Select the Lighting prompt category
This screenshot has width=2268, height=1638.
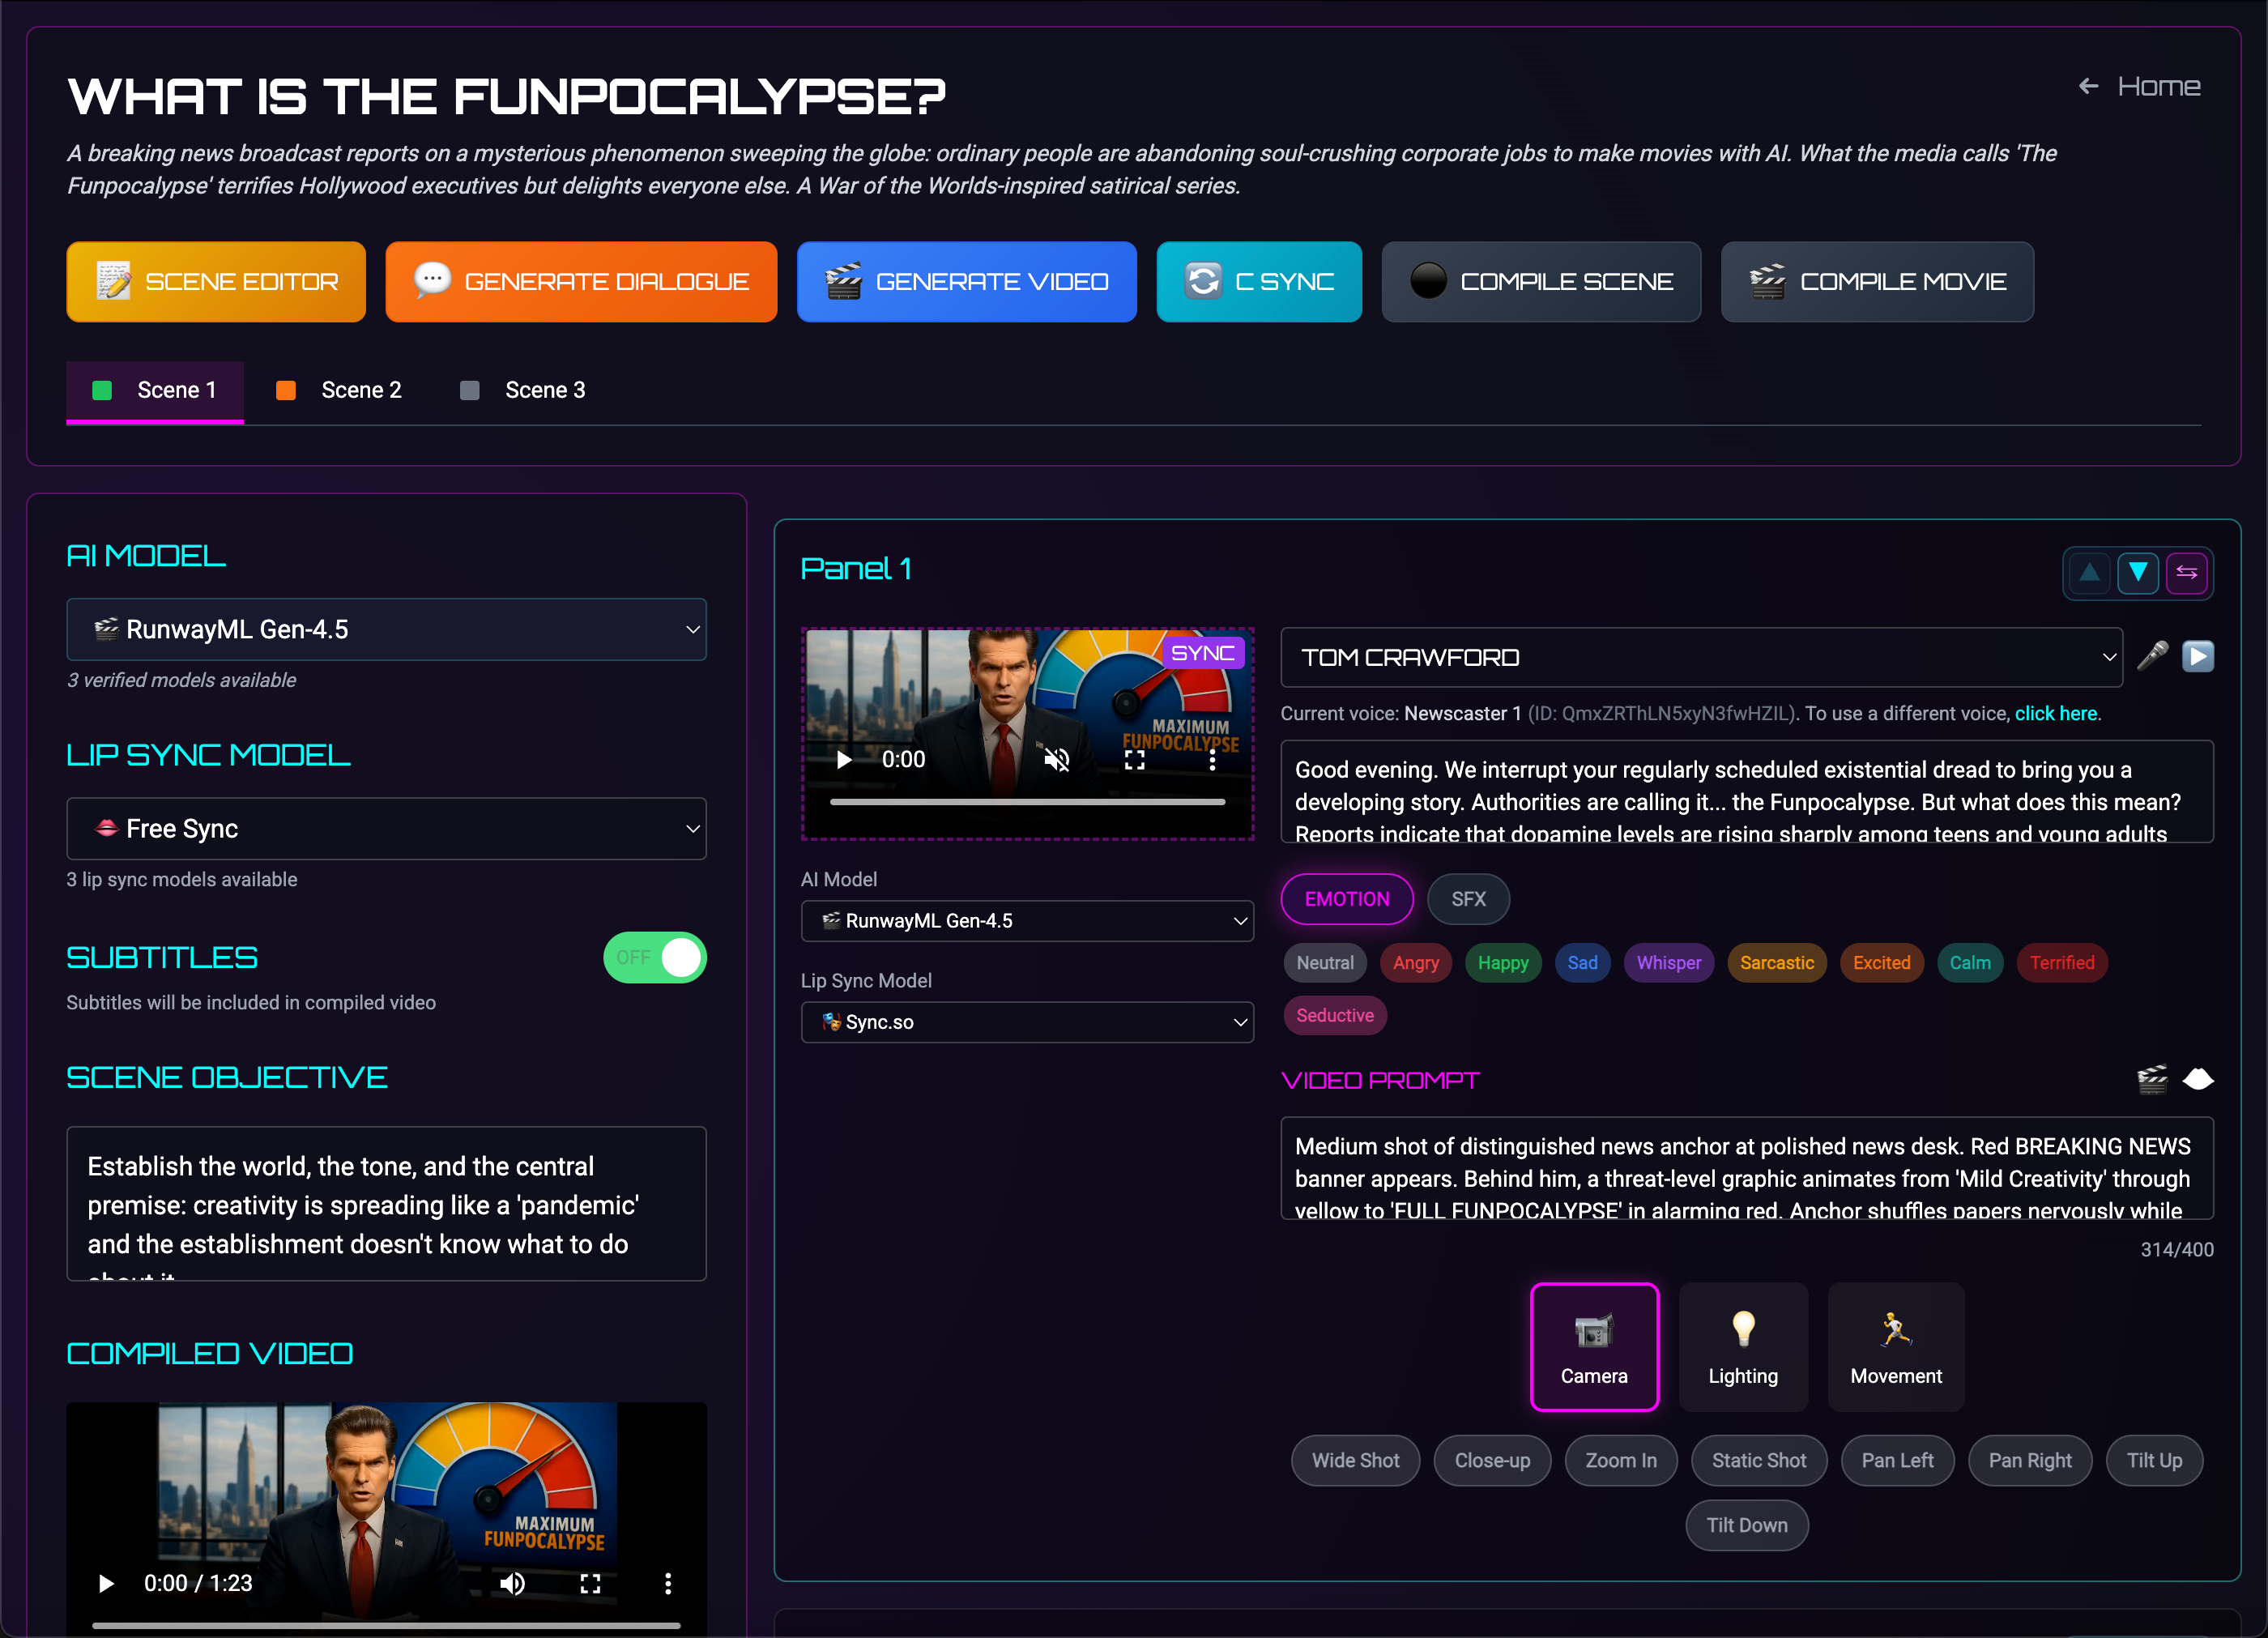click(1742, 1346)
